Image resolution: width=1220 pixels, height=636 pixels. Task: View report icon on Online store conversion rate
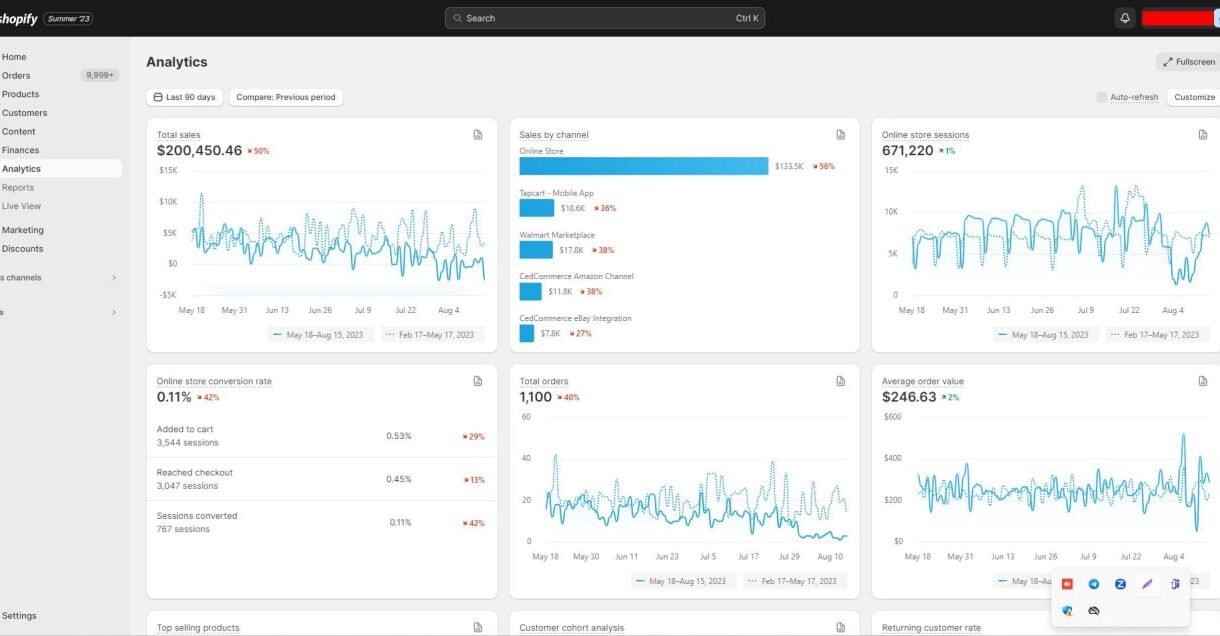pos(478,381)
